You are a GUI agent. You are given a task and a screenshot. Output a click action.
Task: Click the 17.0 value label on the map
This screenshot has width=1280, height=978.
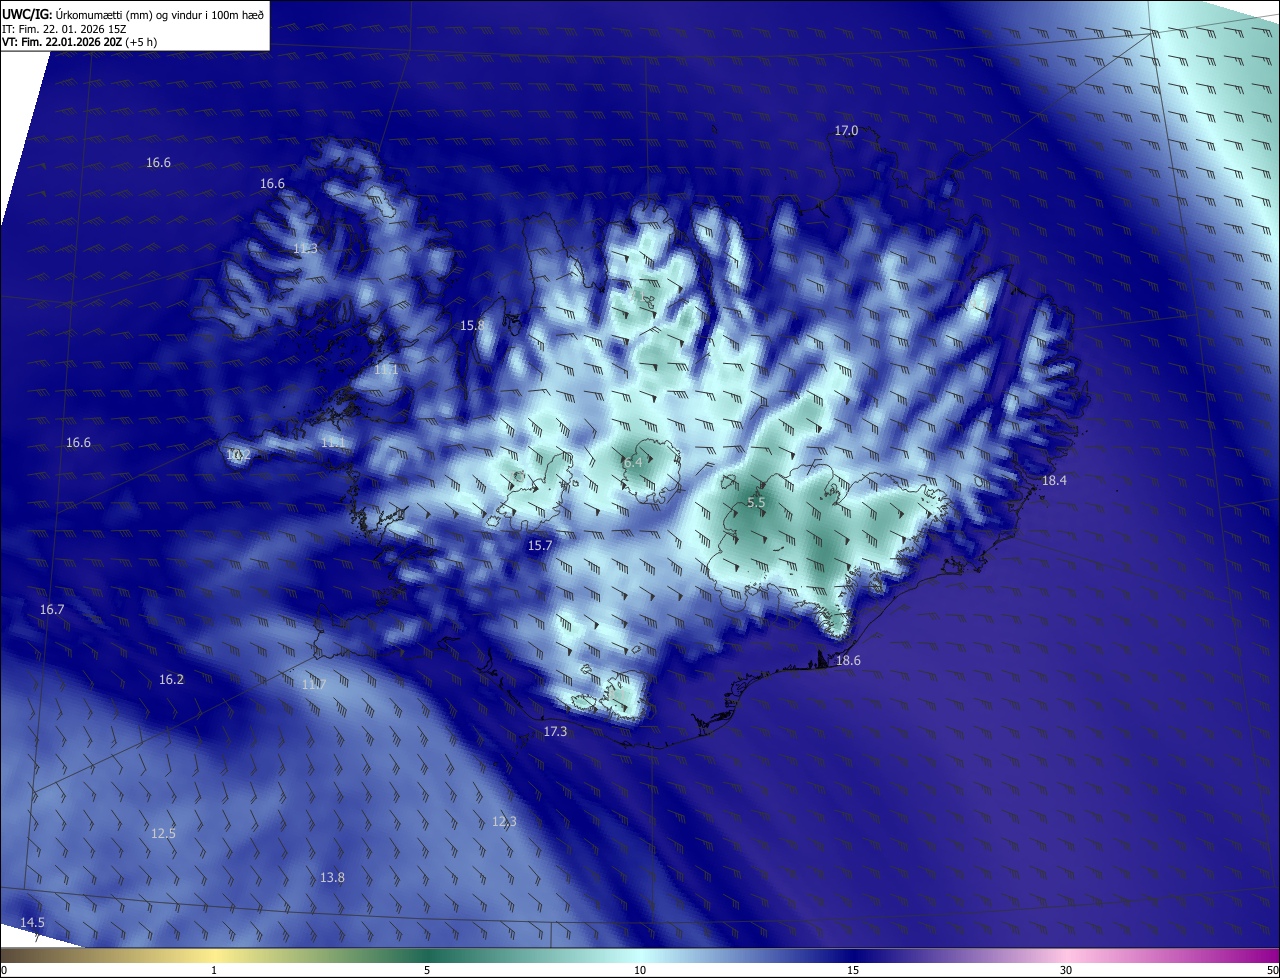[846, 130]
